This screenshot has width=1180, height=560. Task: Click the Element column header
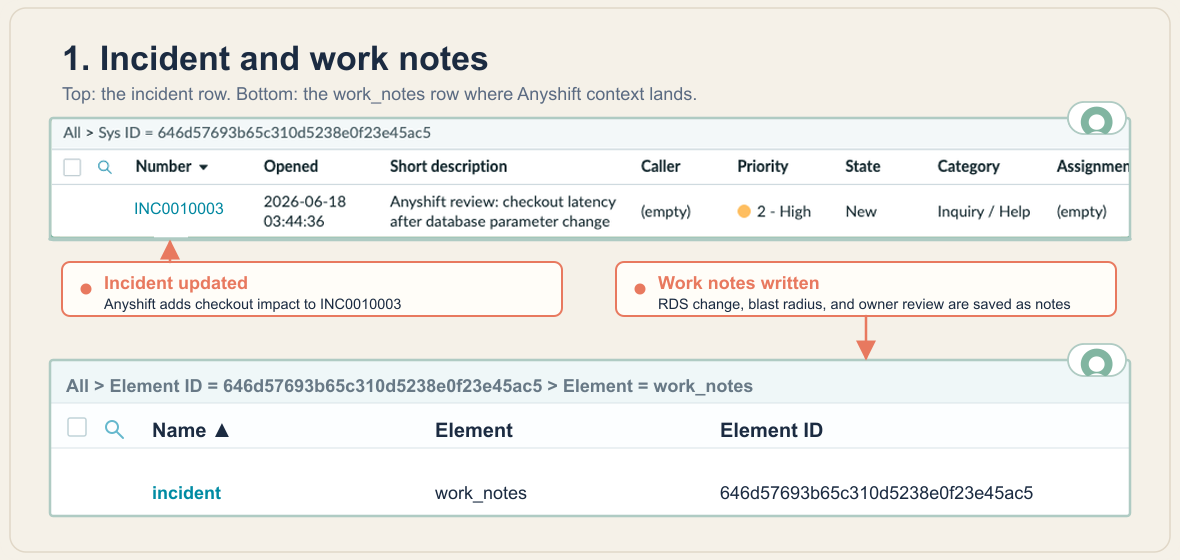474,431
